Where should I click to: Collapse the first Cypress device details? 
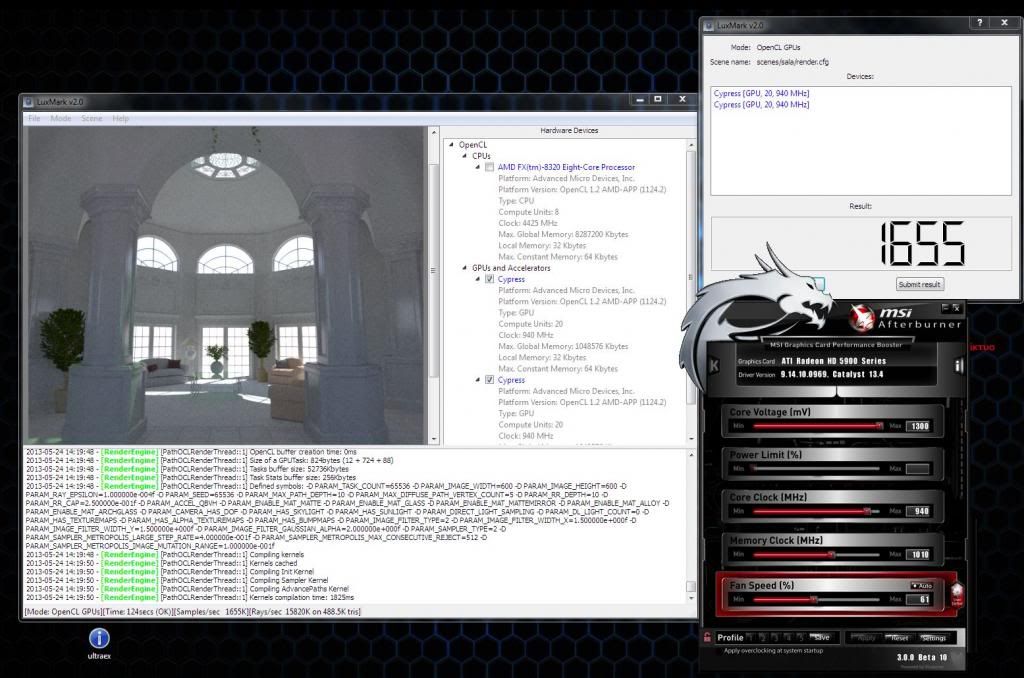click(x=477, y=279)
